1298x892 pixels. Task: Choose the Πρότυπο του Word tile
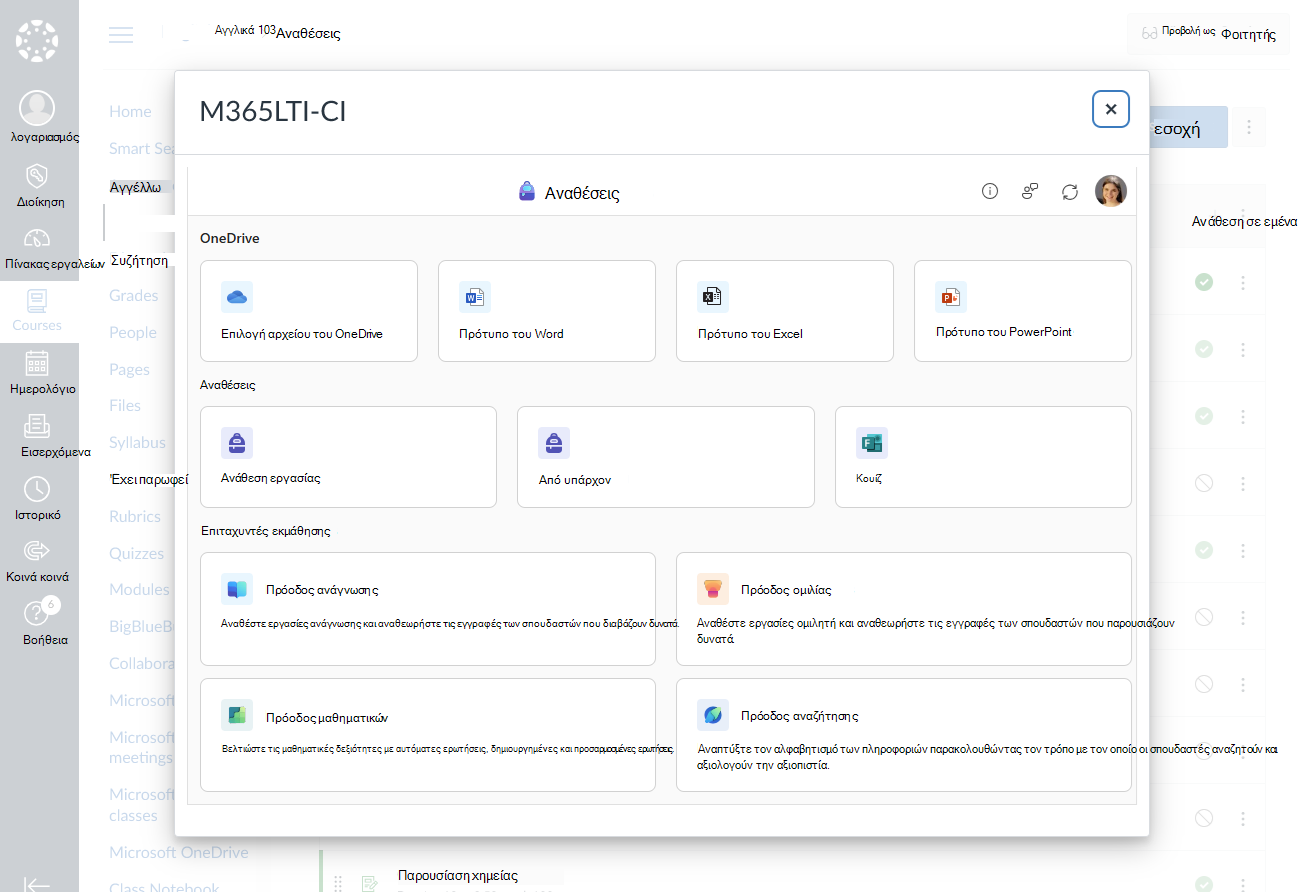point(547,311)
